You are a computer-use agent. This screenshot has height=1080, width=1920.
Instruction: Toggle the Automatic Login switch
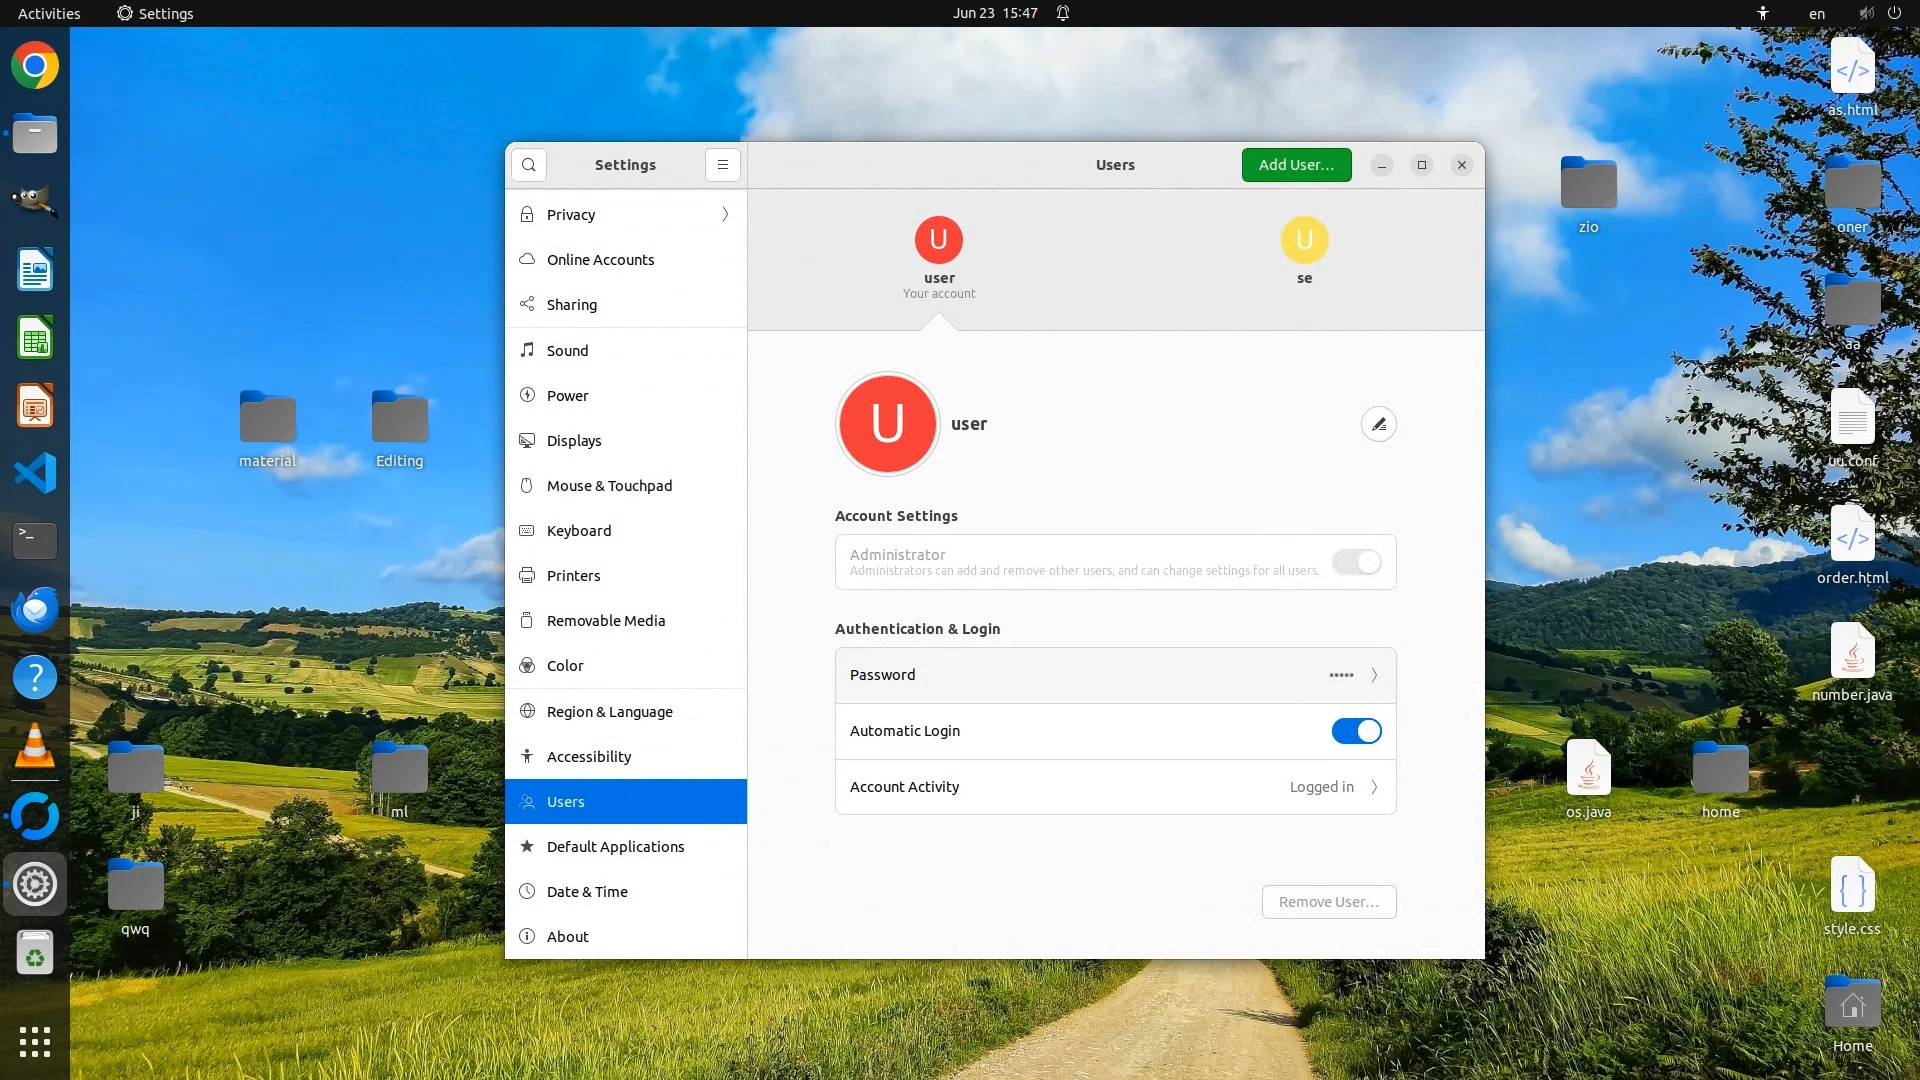click(1356, 731)
